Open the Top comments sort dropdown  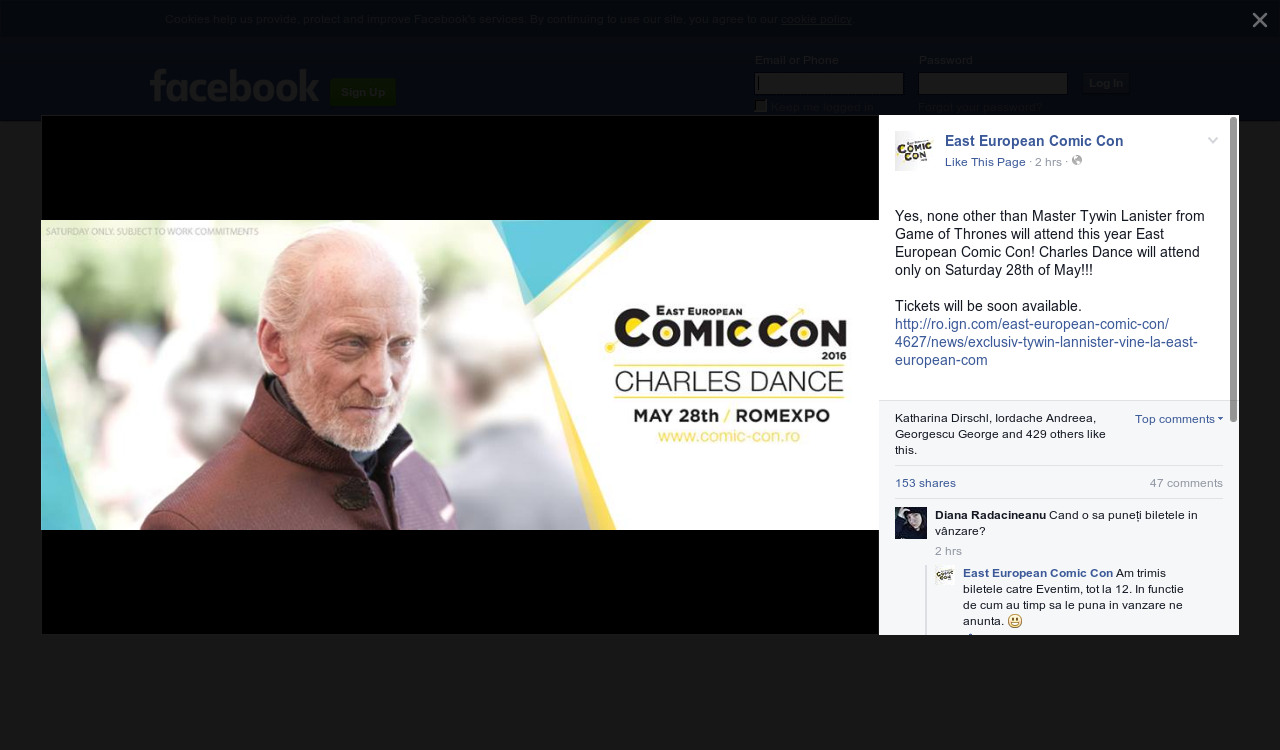(x=1179, y=419)
